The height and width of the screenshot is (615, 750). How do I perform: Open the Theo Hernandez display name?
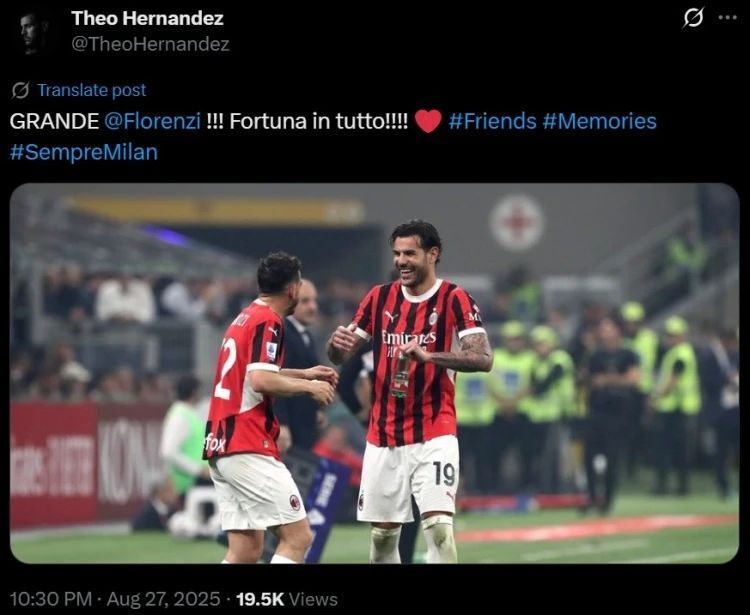147,18
